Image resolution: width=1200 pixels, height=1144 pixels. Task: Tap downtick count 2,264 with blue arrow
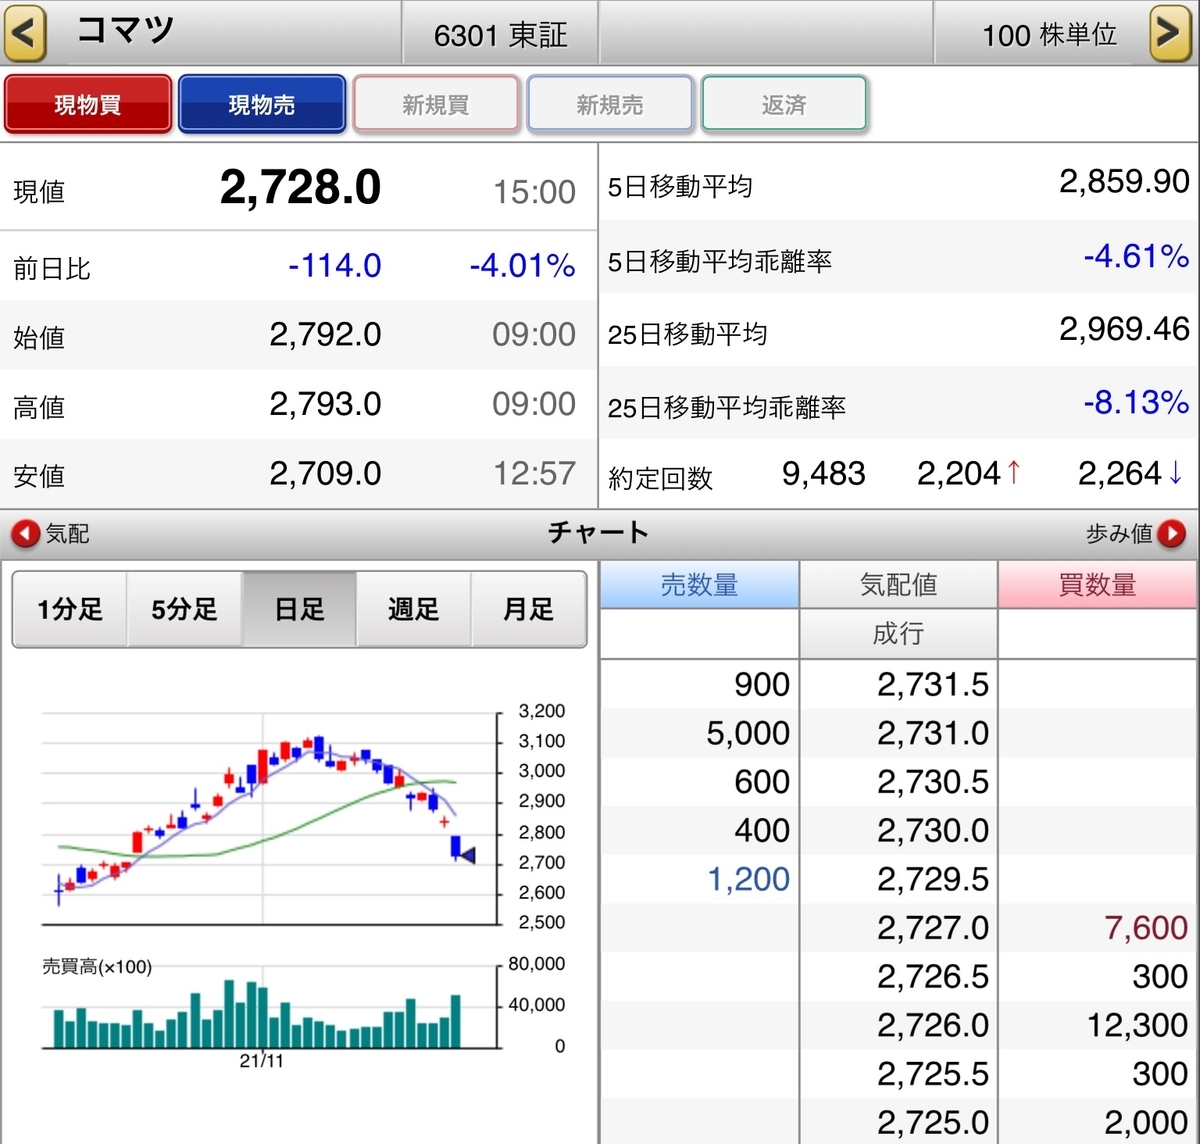click(x=1131, y=474)
